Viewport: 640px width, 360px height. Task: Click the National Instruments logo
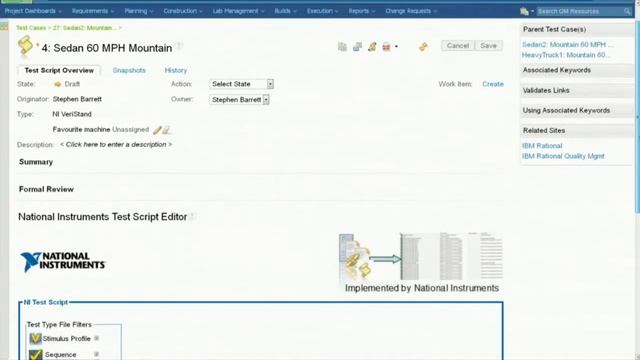pos(63,262)
